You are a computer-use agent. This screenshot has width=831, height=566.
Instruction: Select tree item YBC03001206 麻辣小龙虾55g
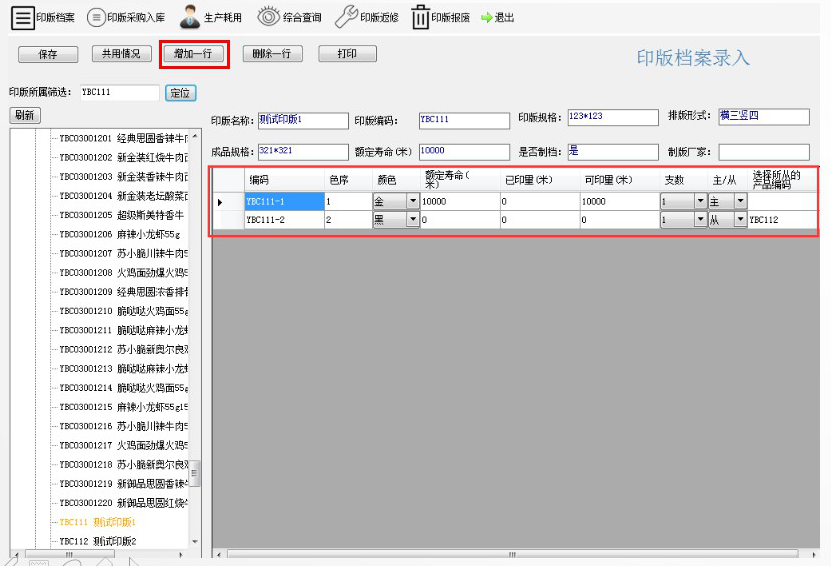coord(120,233)
